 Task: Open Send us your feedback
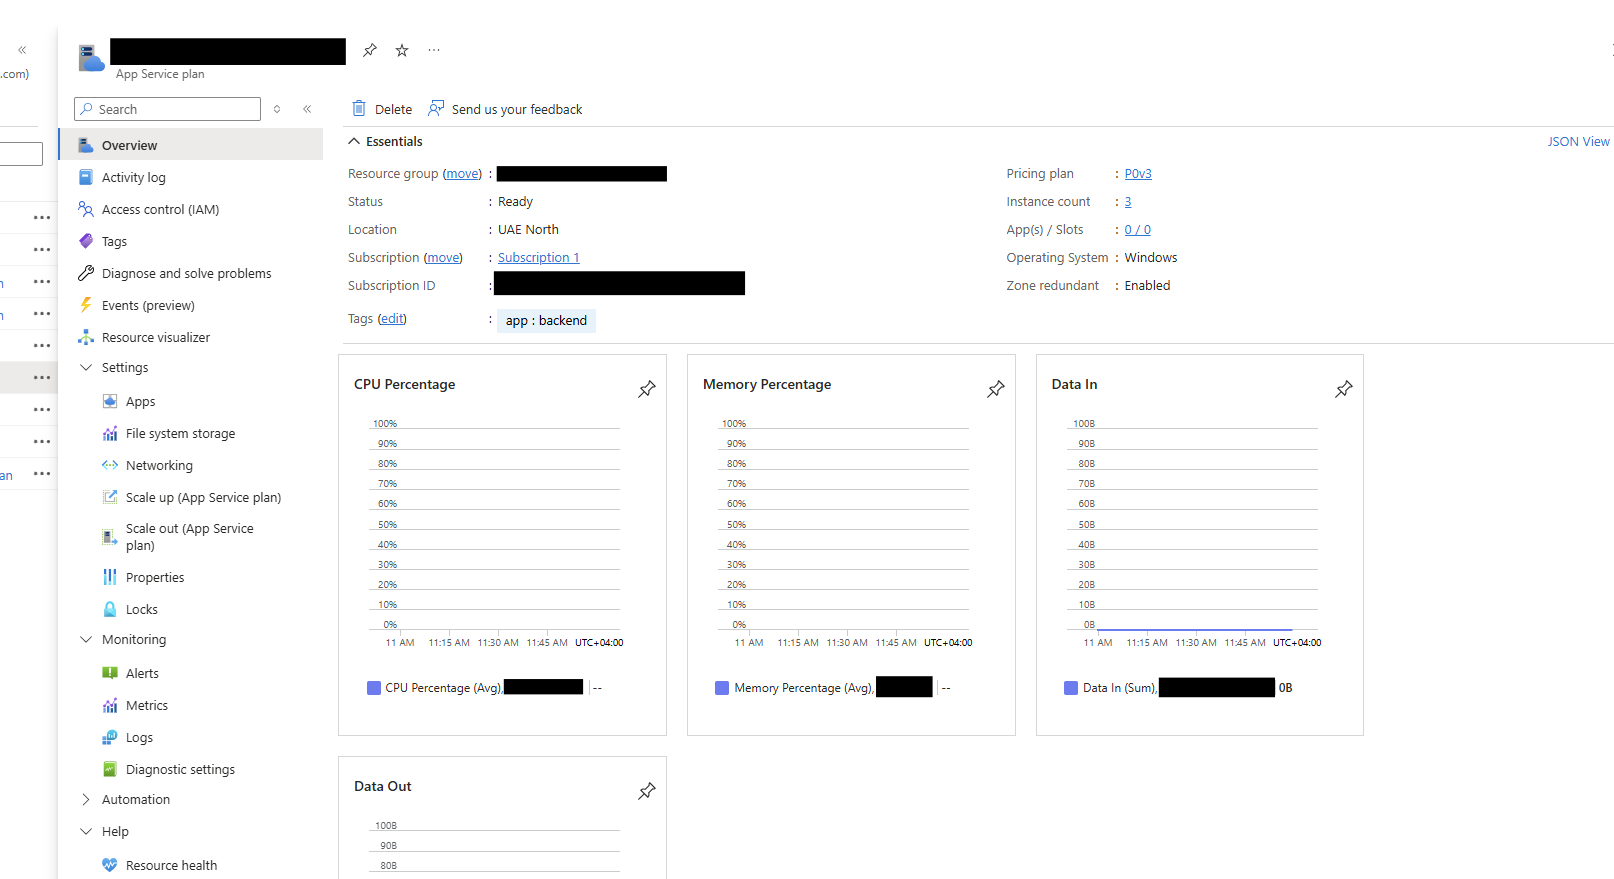point(505,109)
